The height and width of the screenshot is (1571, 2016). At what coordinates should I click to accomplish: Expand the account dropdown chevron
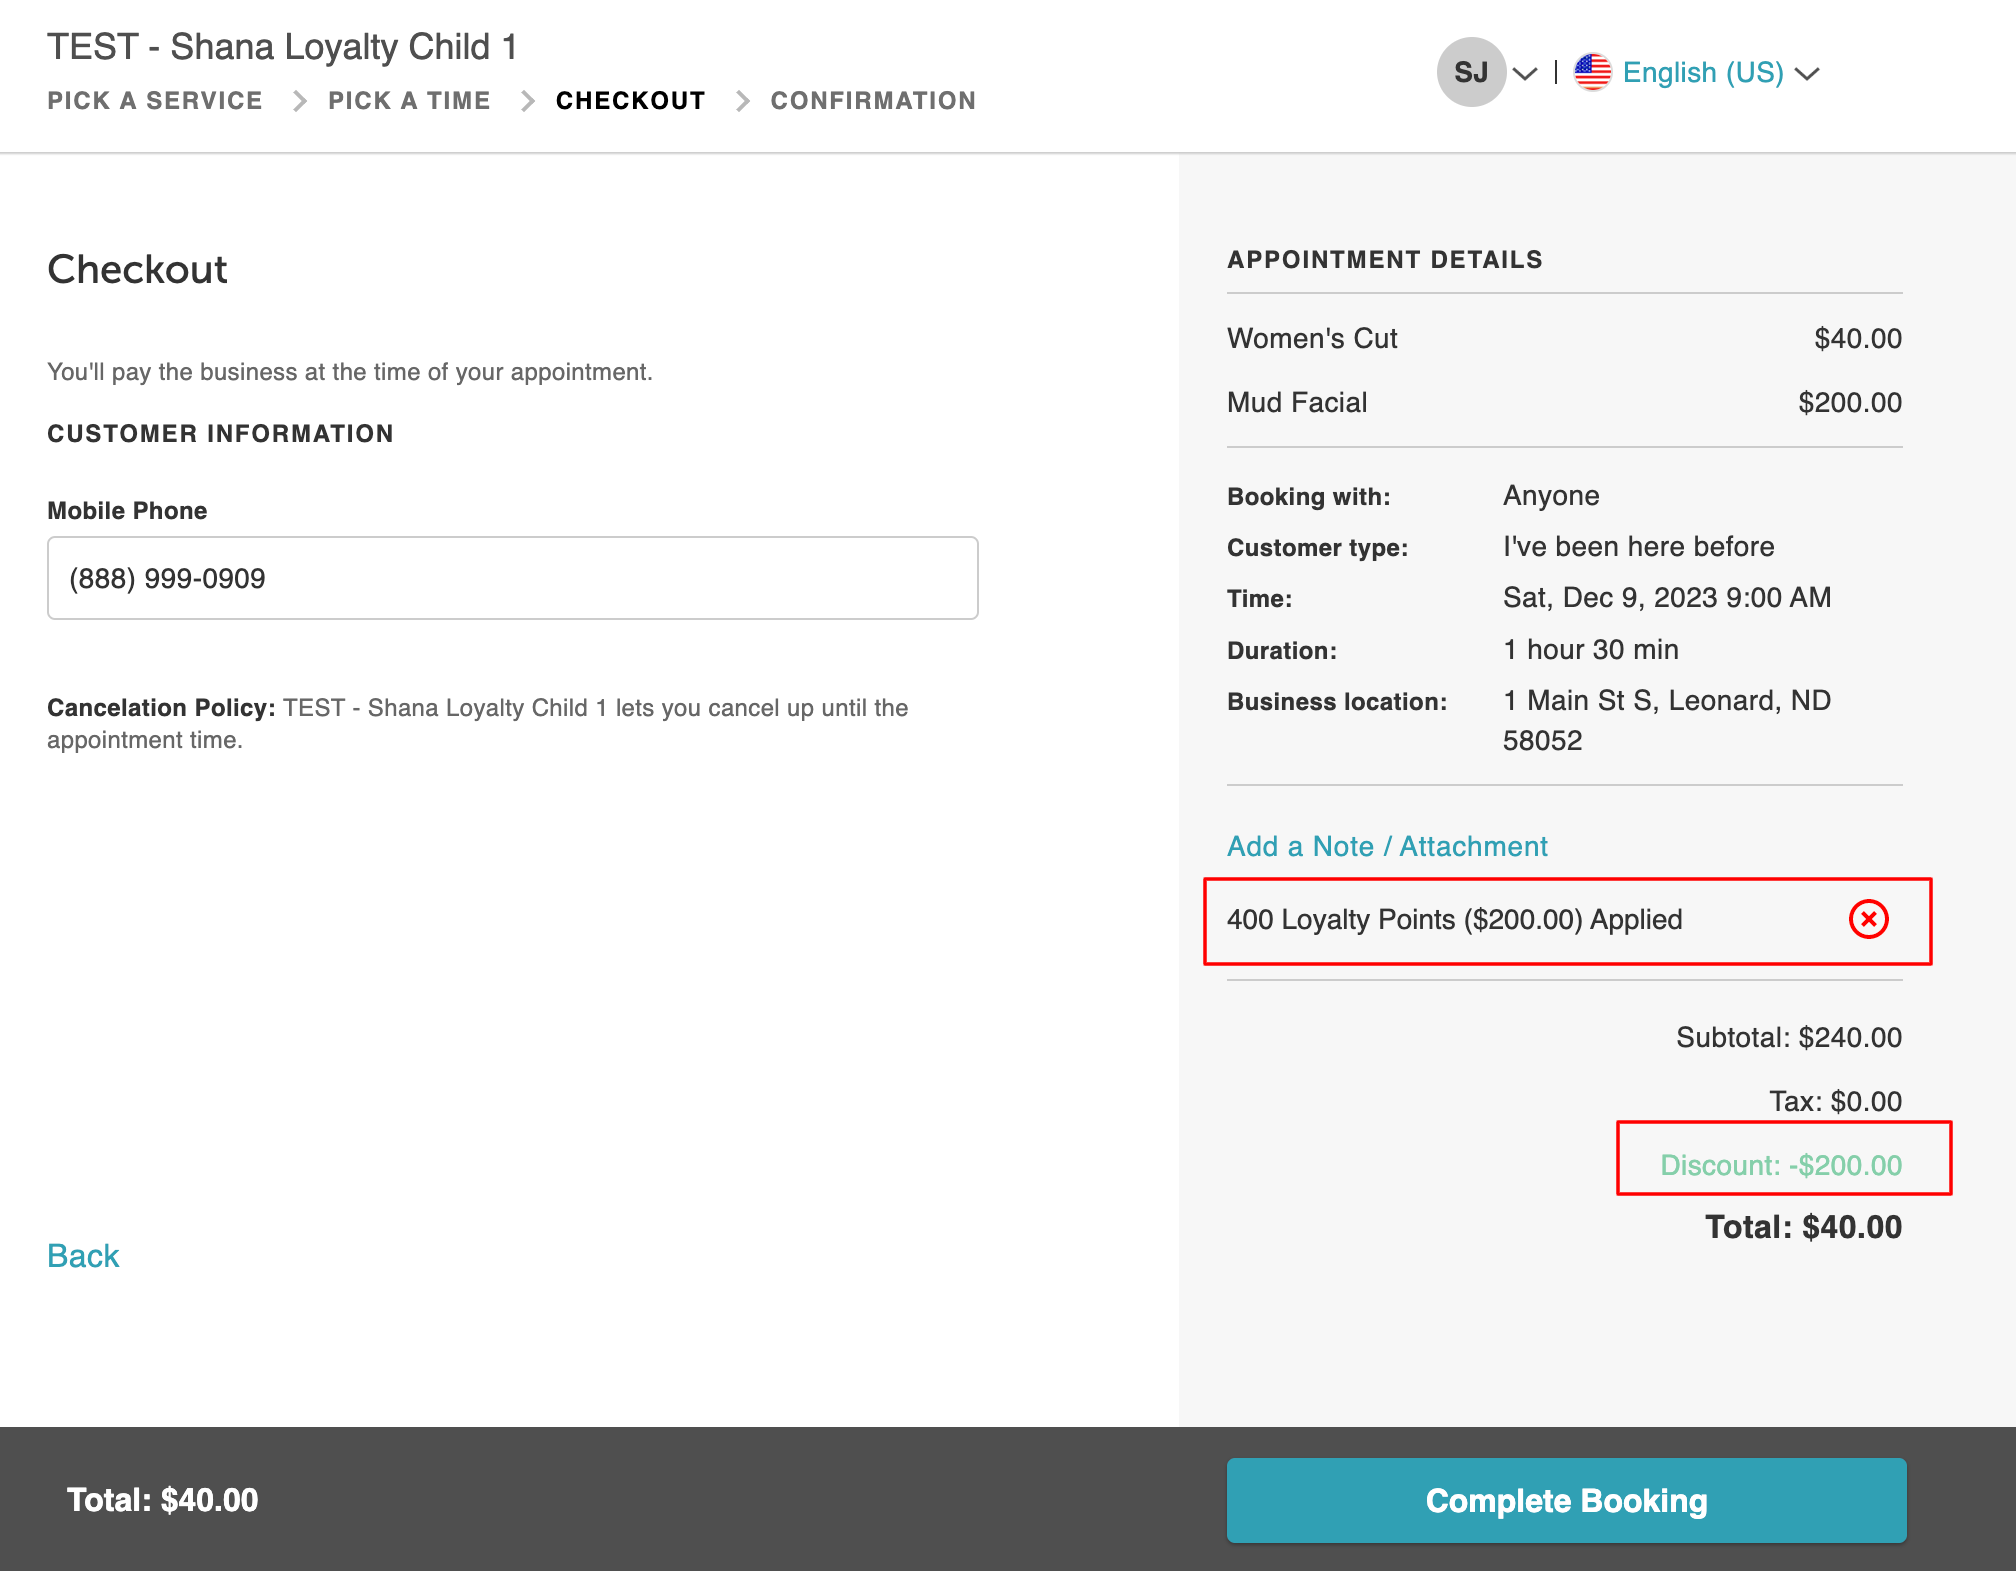1525,74
